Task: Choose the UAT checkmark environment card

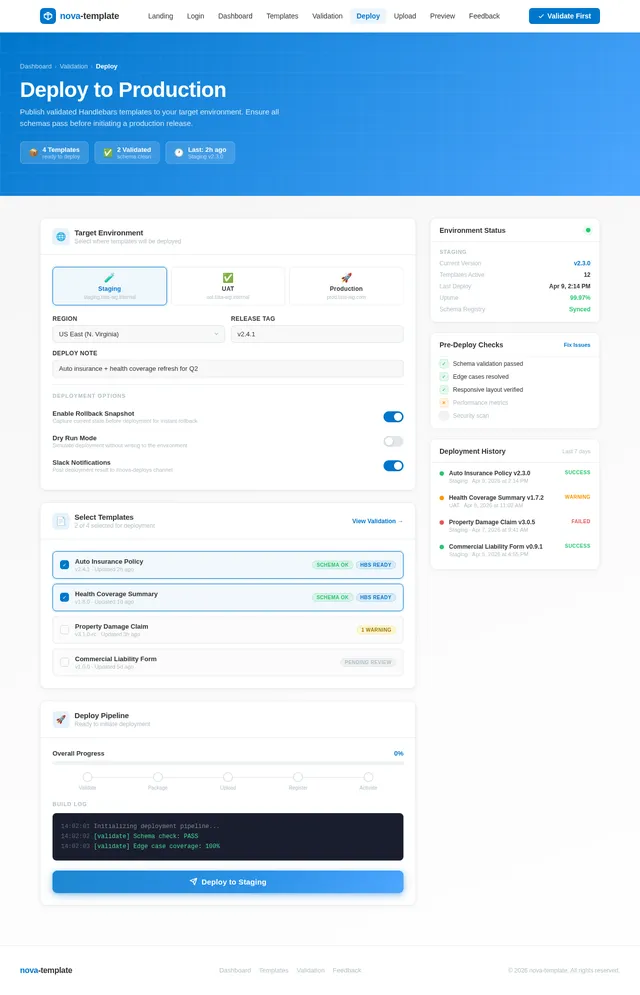Action: (228, 286)
